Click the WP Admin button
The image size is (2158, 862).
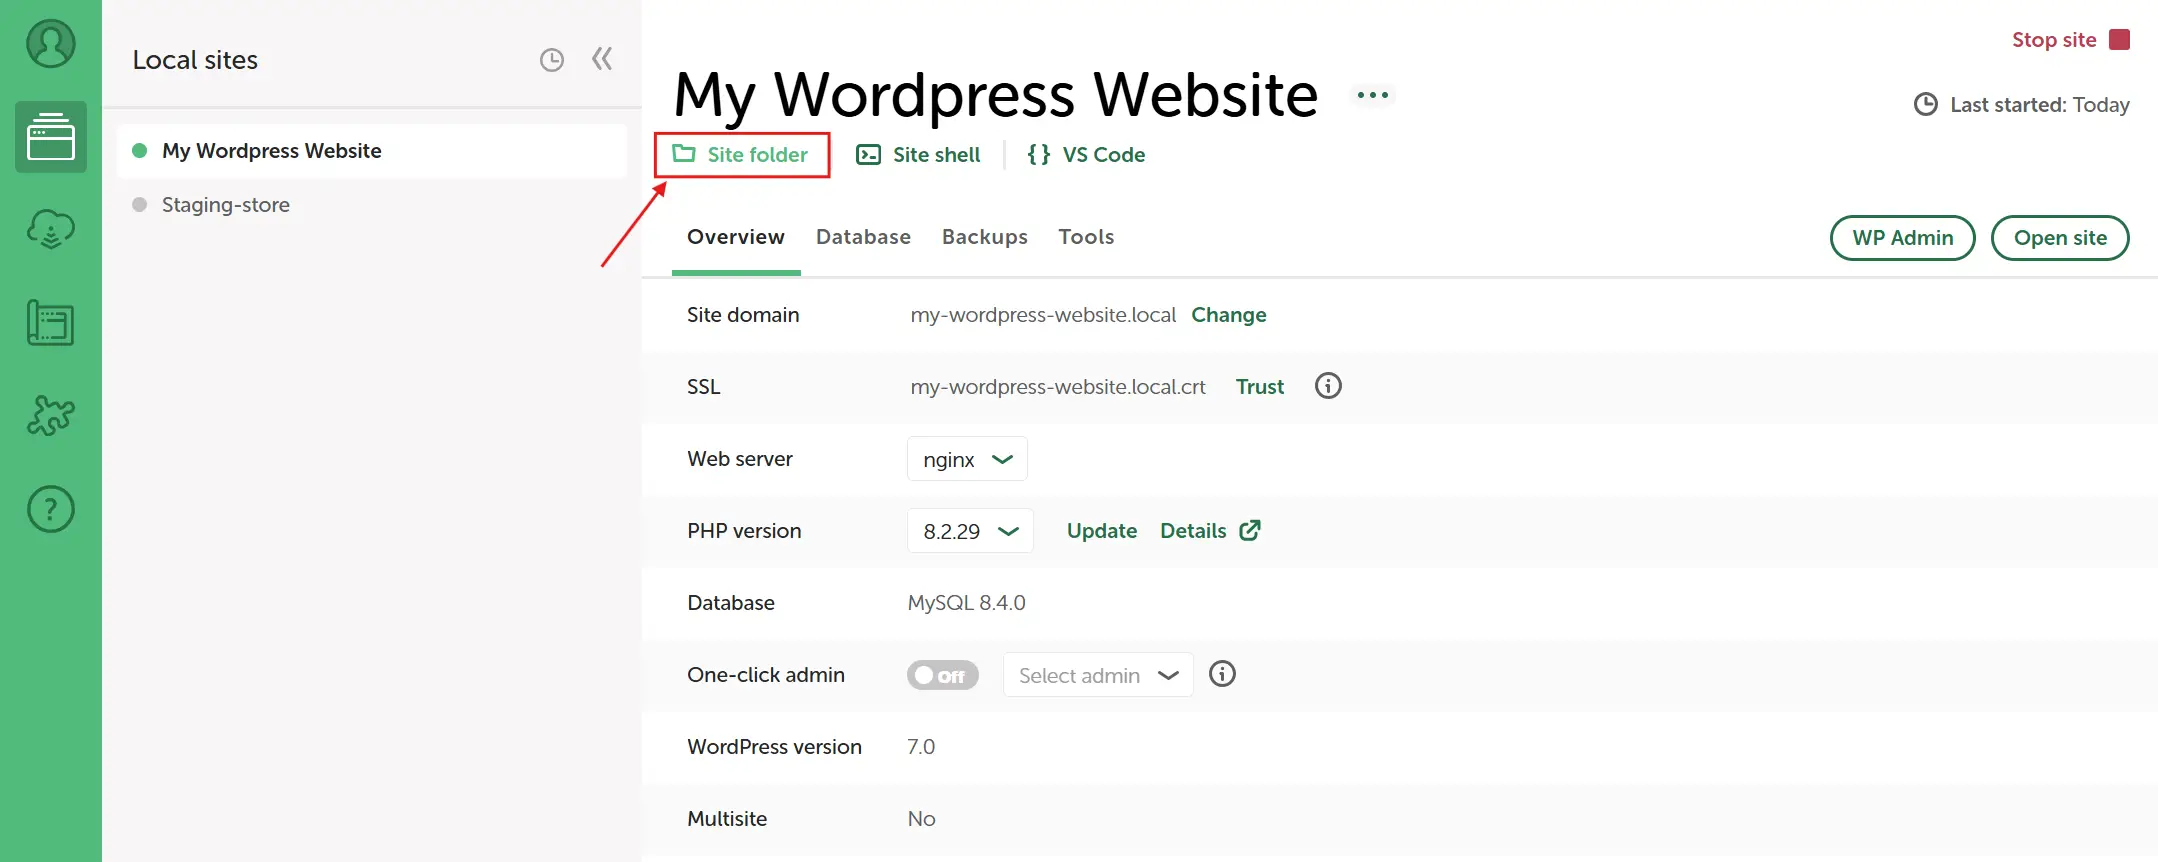tap(1903, 238)
